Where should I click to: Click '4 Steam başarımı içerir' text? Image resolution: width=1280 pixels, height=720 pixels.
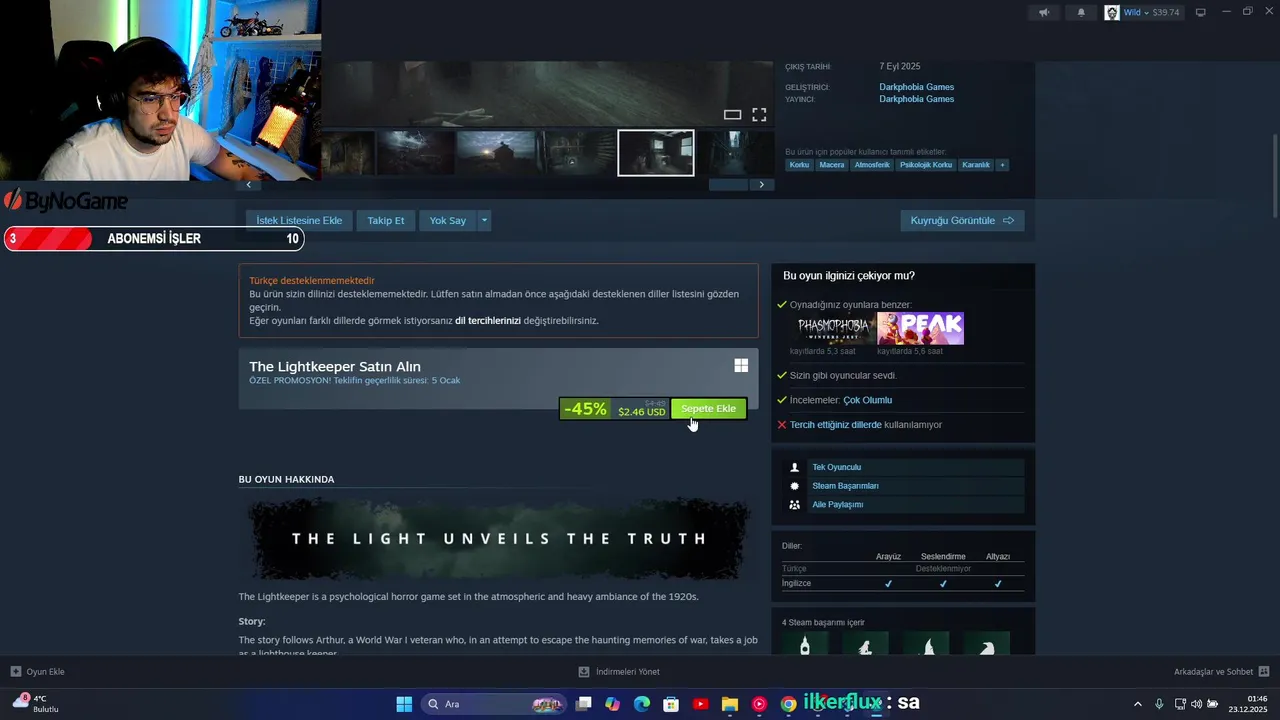click(823, 623)
